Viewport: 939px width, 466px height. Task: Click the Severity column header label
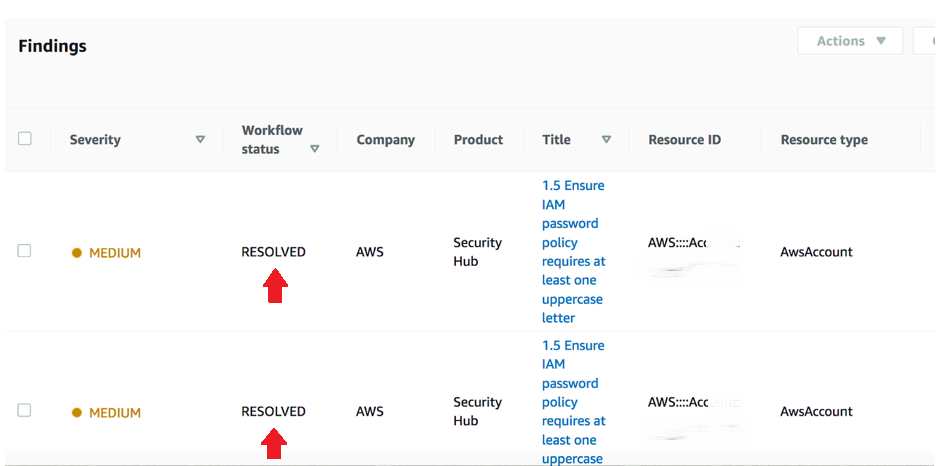[95, 140]
